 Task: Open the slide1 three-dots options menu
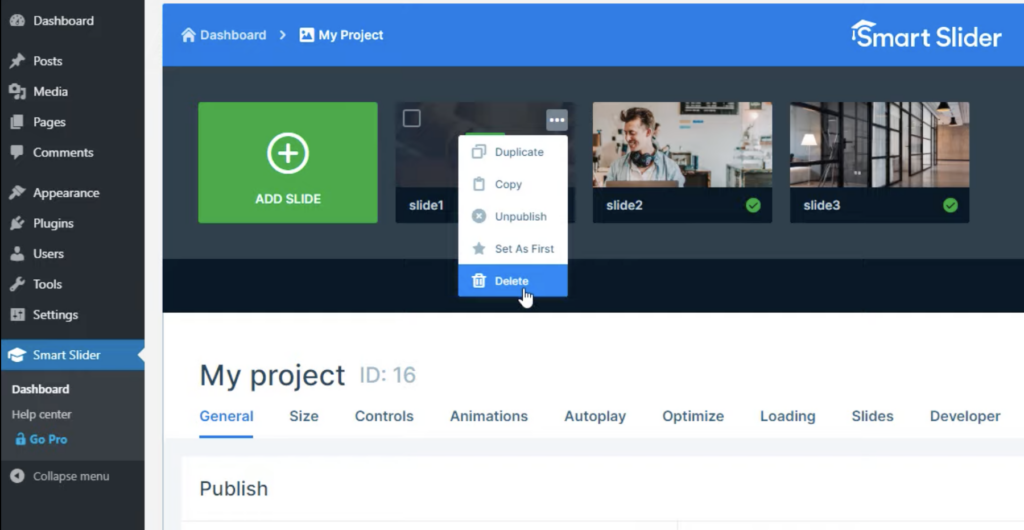[x=557, y=120]
